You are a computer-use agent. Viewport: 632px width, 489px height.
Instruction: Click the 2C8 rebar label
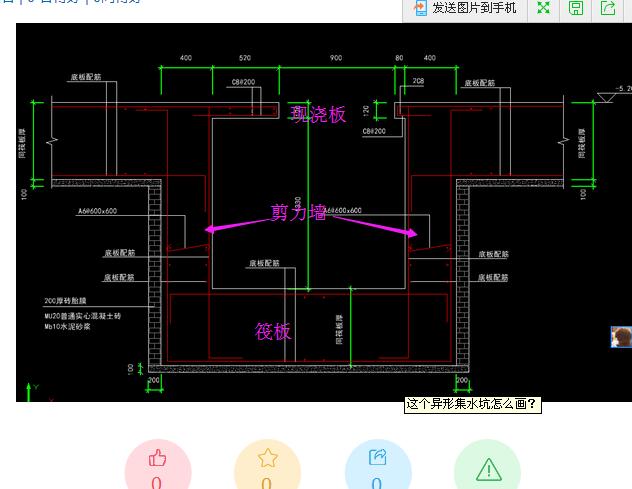[418, 81]
